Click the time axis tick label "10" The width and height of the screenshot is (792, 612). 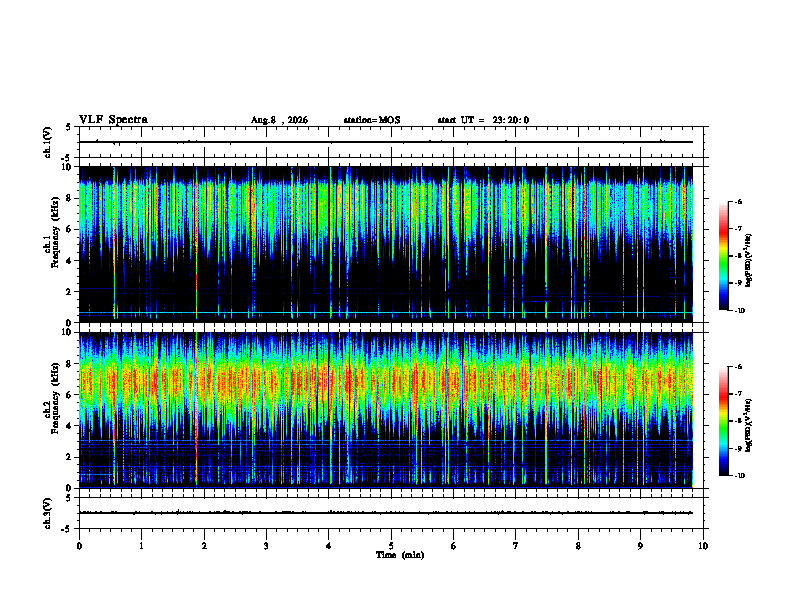pos(703,546)
